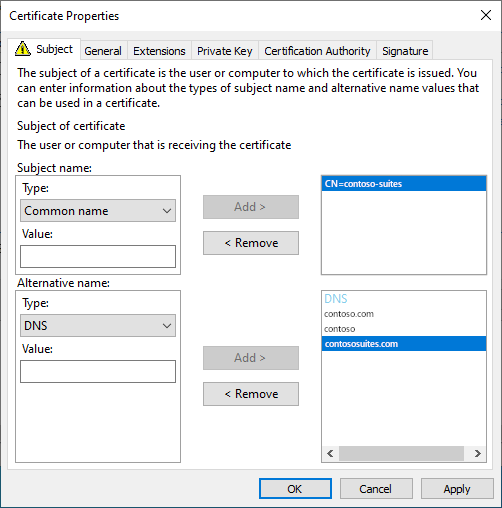
Task: Click the DNS group header in the list
Action: click(336, 299)
